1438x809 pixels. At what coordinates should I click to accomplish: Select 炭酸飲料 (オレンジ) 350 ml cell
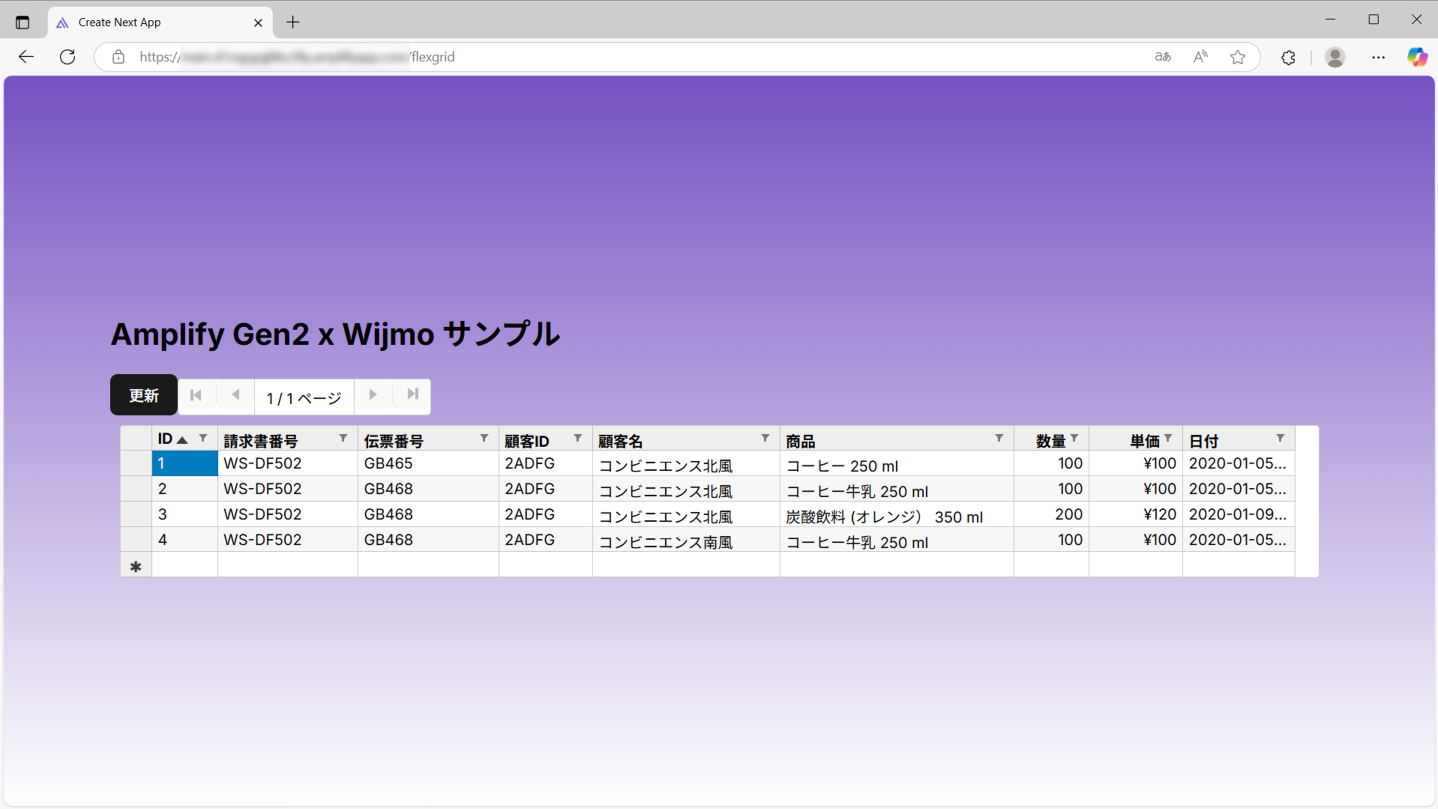[x=896, y=515]
